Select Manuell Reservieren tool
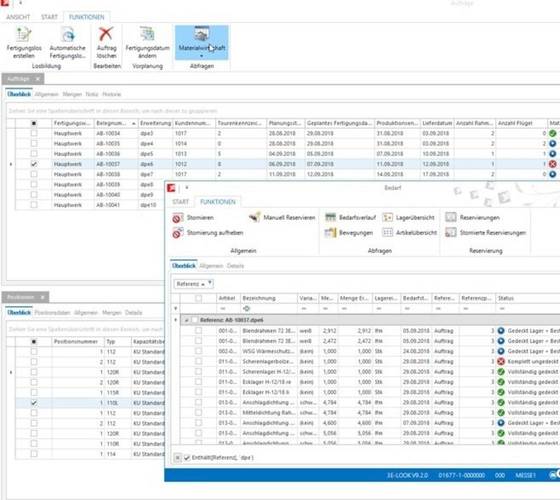This screenshot has width=560, height=500. (x=282, y=217)
